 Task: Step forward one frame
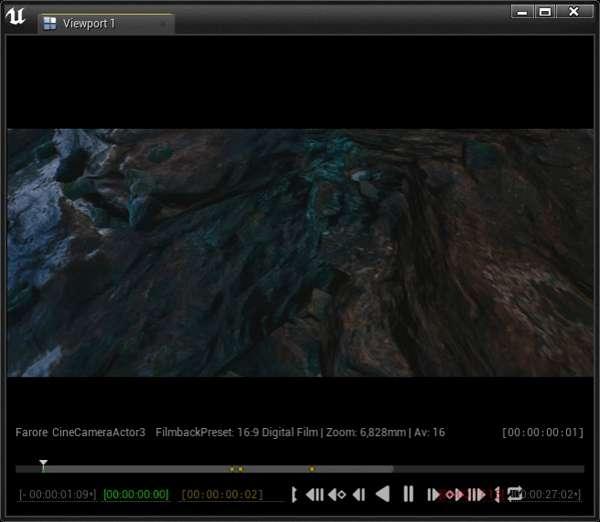pyautogui.click(x=433, y=494)
